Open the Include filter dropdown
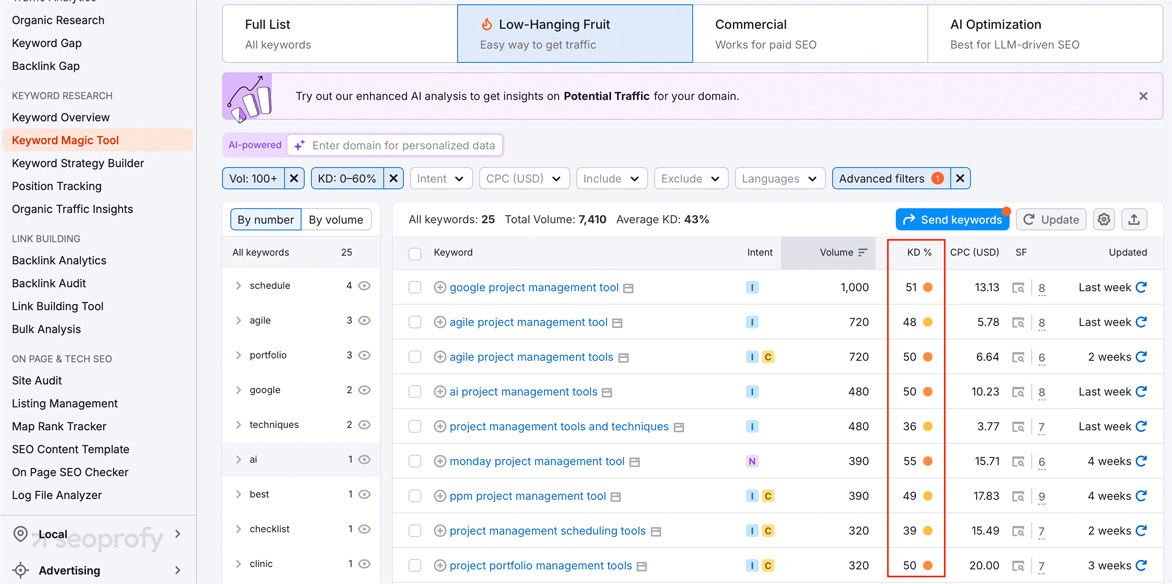Viewport: 1172px width, 584px height. pyautogui.click(x=612, y=179)
